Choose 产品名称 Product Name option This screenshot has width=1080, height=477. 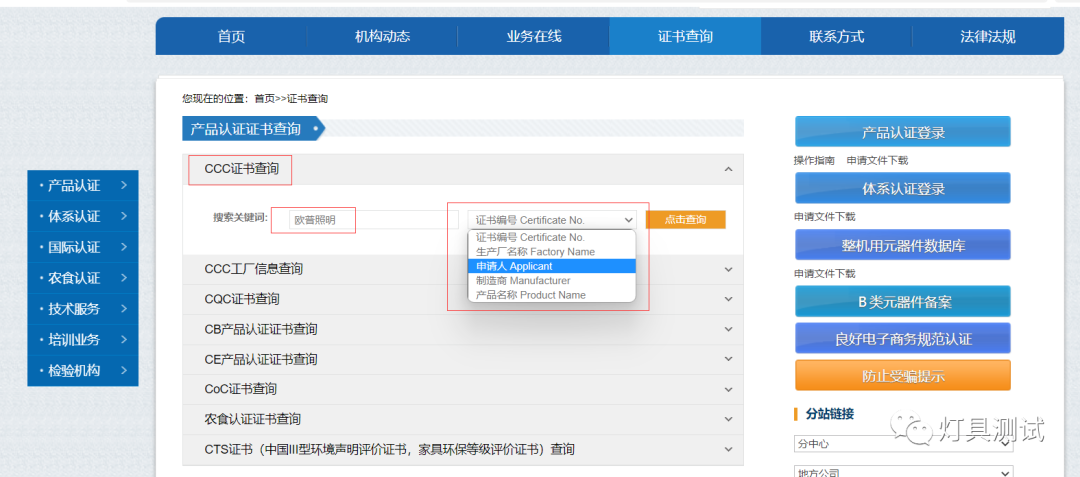pos(551,295)
